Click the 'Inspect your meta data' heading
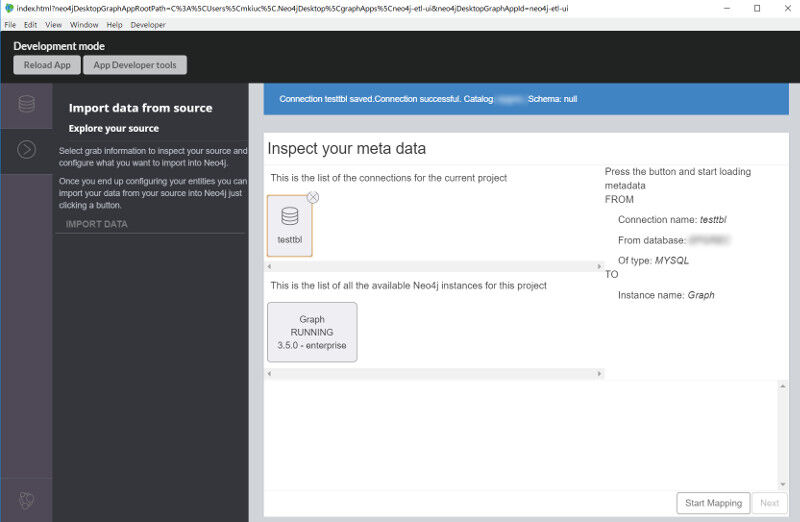 (346, 148)
